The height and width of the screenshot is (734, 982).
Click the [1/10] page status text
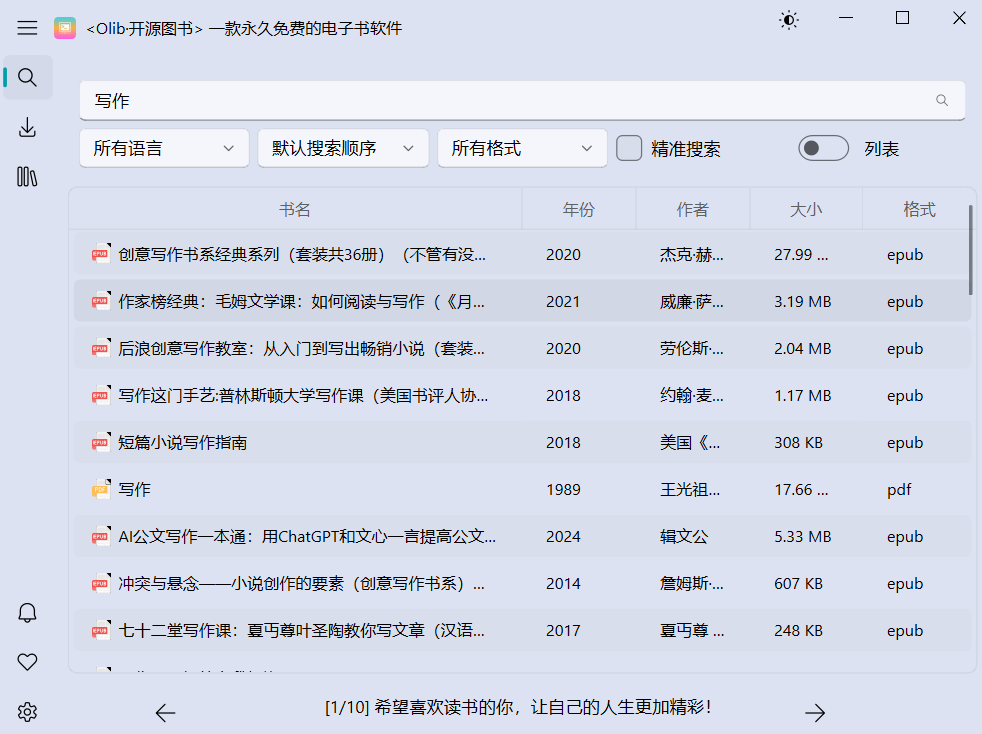[518, 707]
